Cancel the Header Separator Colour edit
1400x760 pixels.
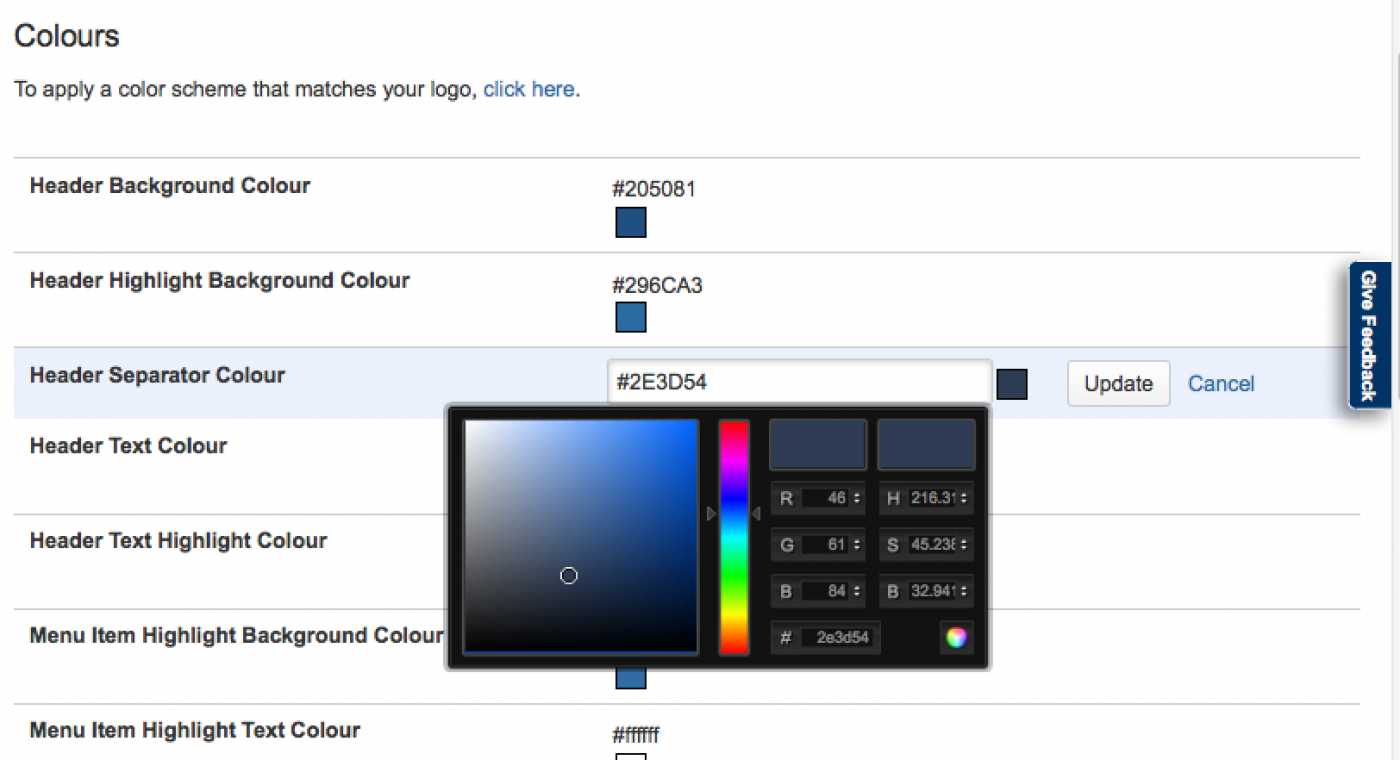click(x=1220, y=384)
